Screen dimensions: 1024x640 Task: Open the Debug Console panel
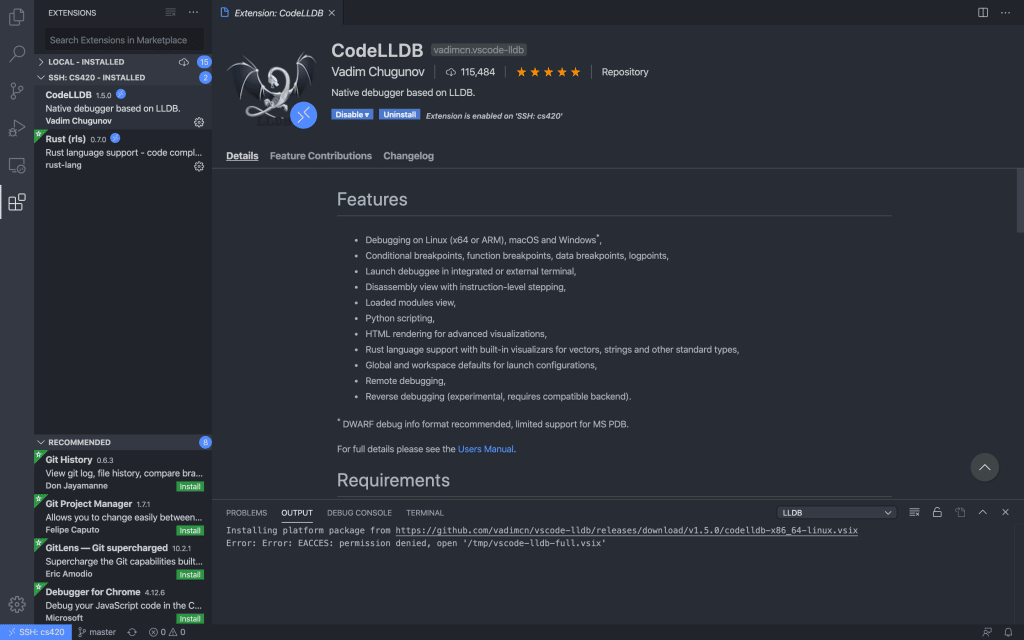[359, 512]
